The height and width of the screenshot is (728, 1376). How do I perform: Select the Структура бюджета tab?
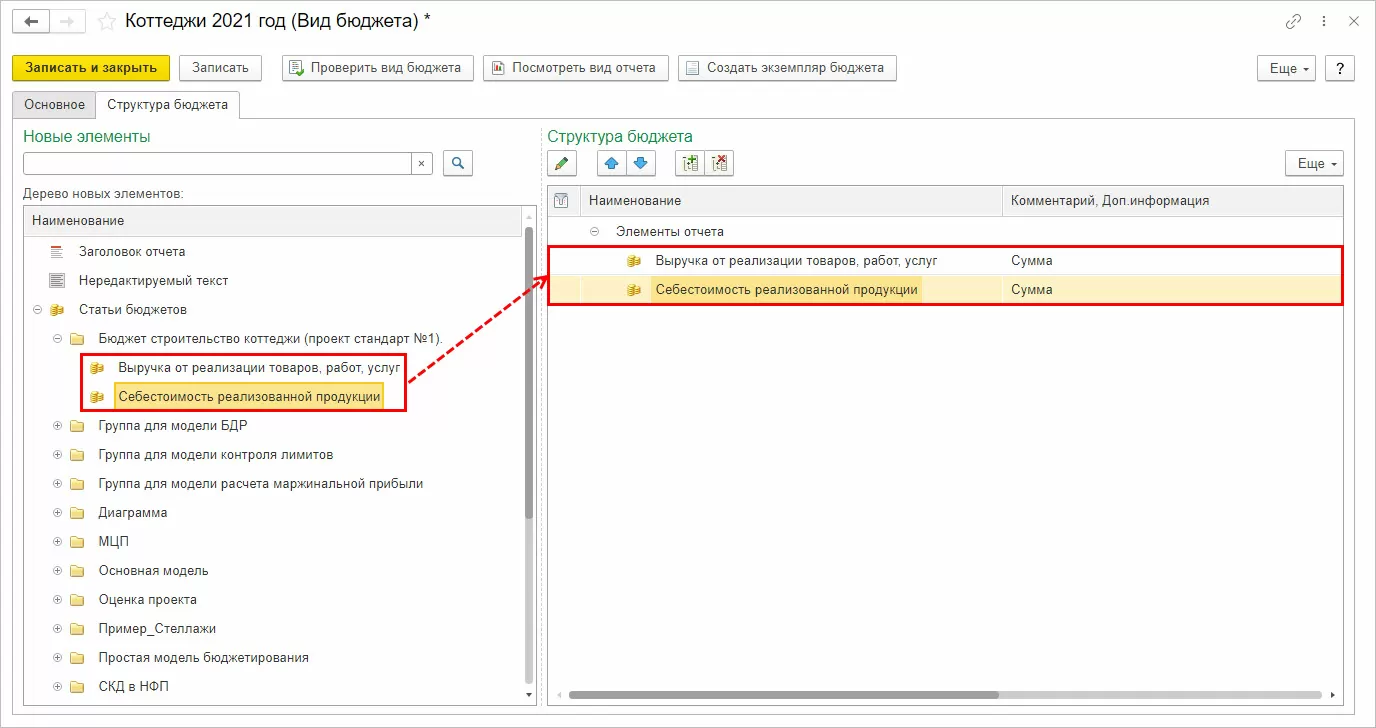(167, 105)
